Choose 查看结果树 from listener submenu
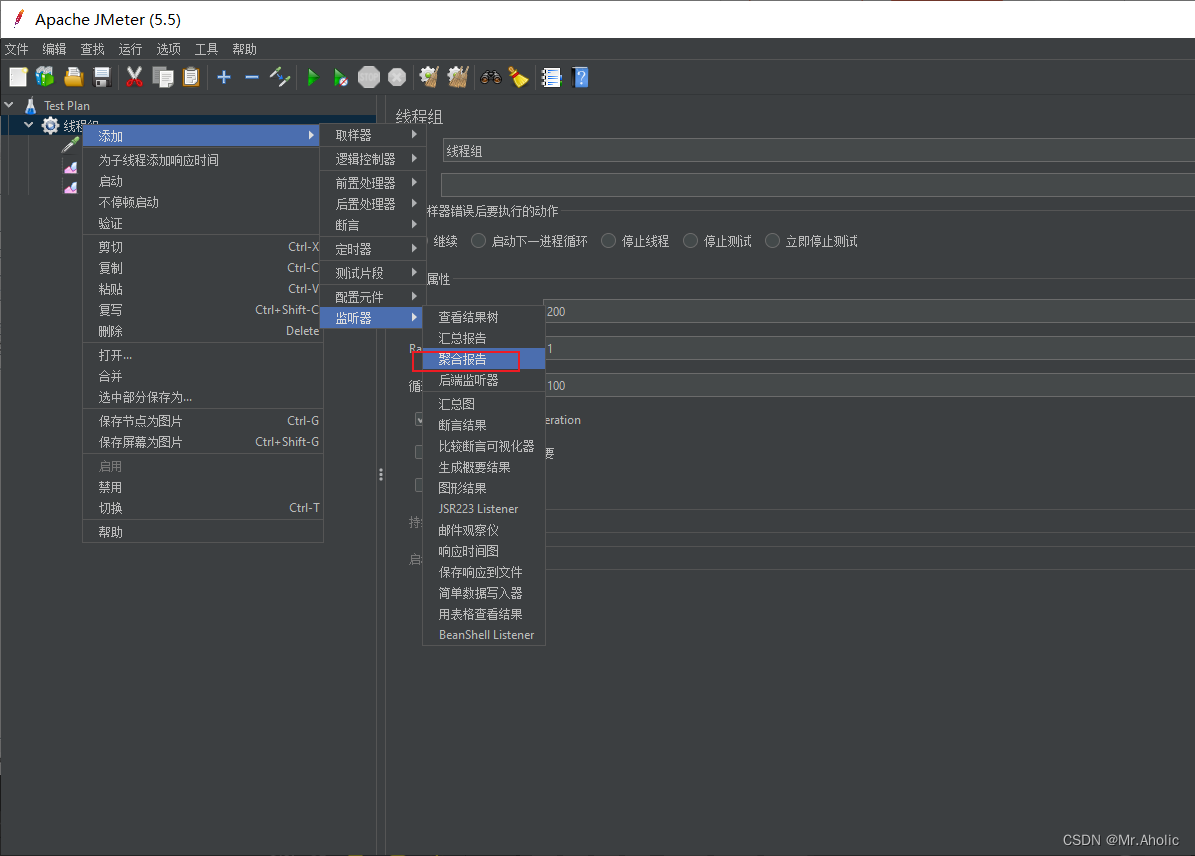This screenshot has width=1195, height=856. tap(484, 317)
